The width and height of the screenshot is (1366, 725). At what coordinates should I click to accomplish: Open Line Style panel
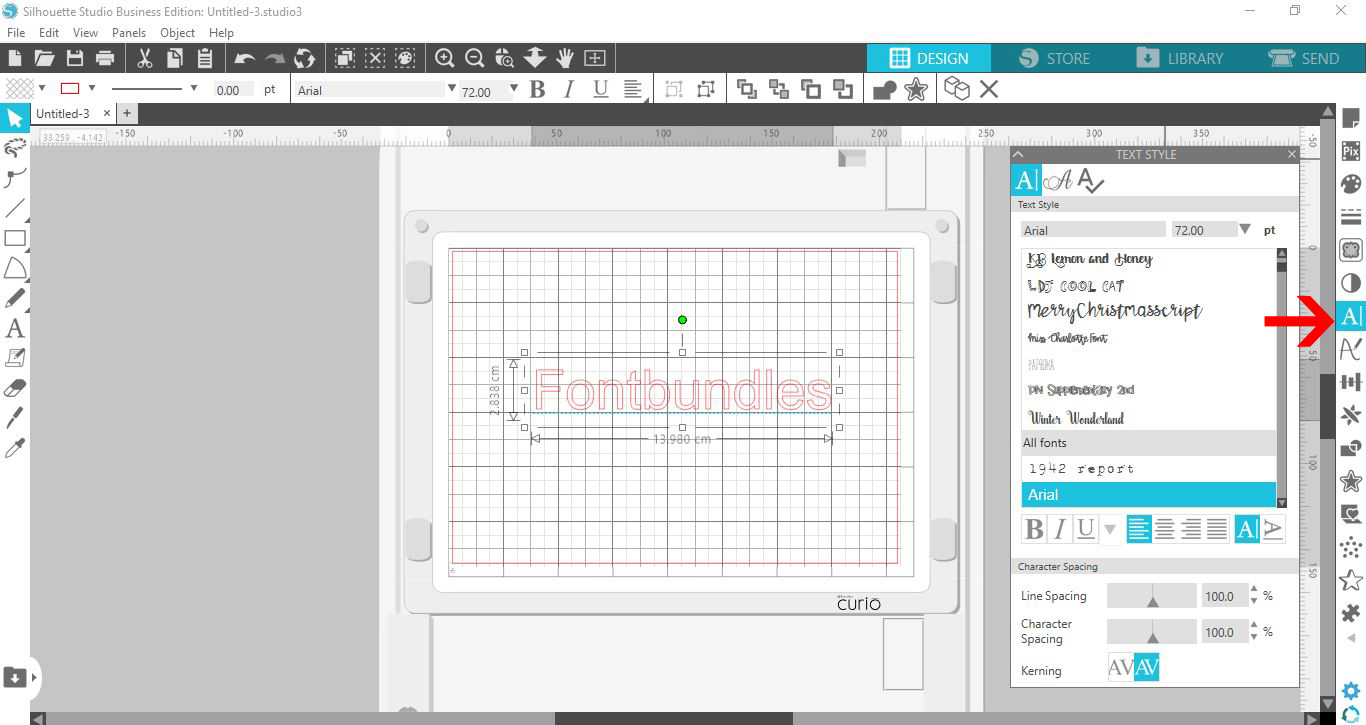tap(1351, 217)
